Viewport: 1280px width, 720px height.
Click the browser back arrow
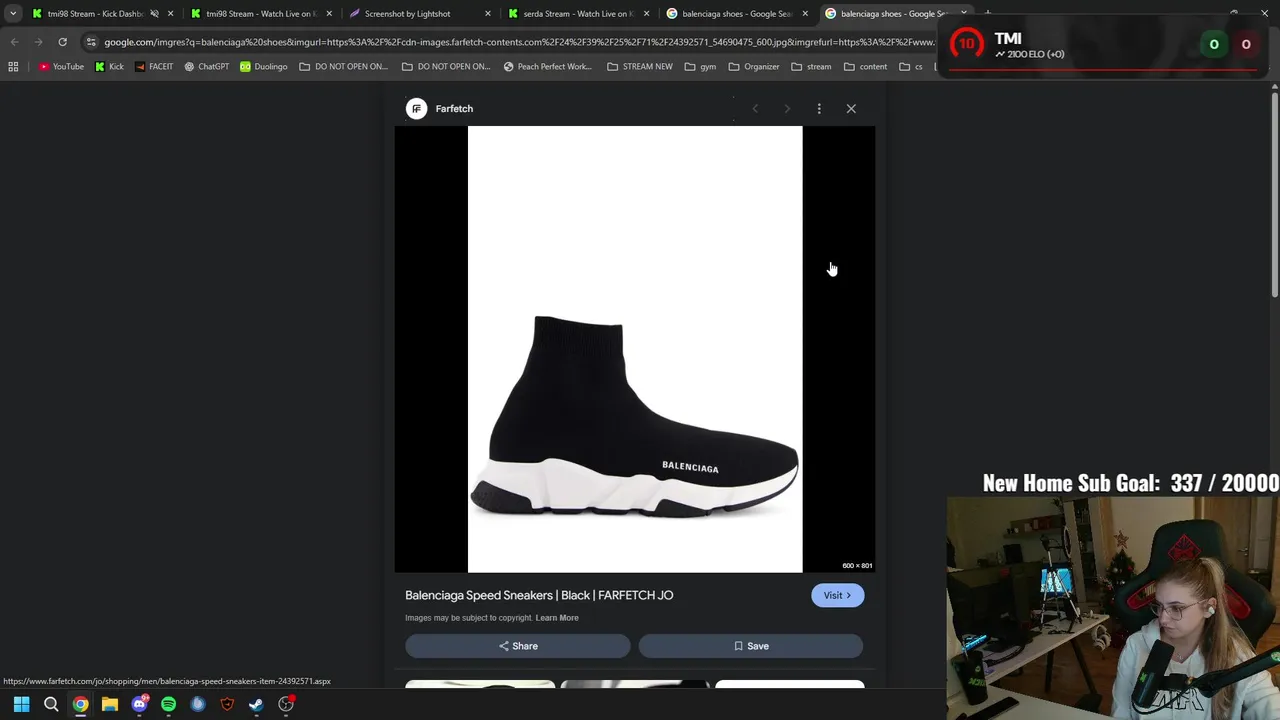tap(14, 42)
